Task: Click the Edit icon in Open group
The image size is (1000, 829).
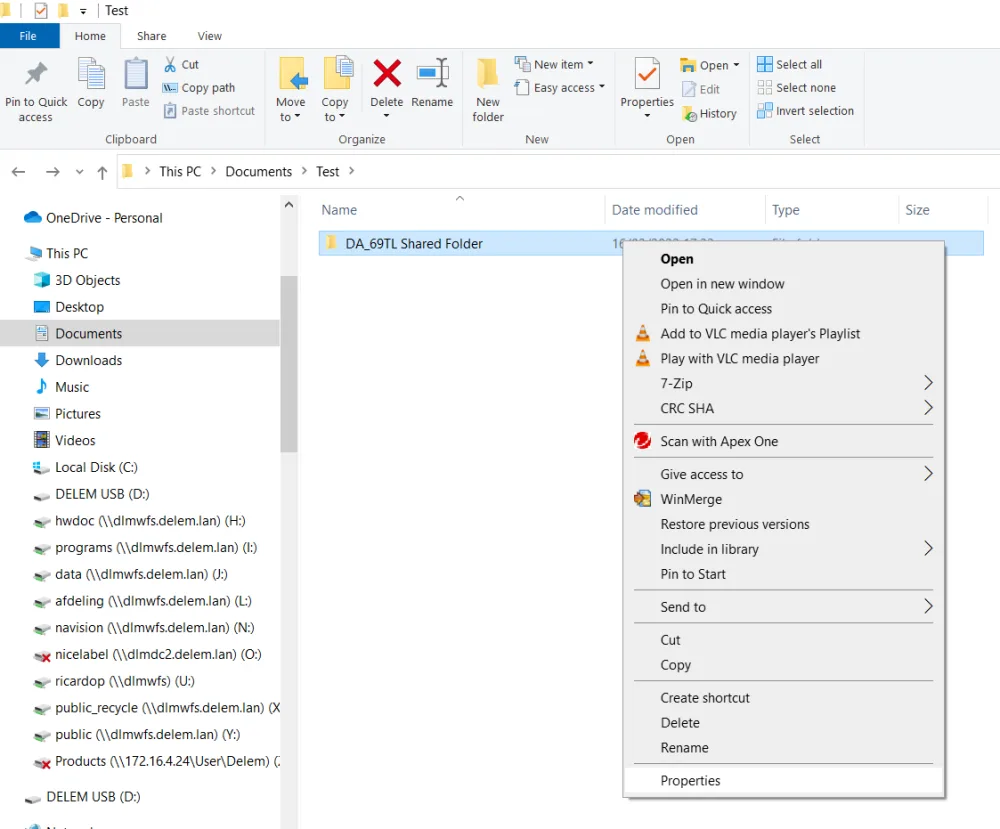Action: point(689,89)
